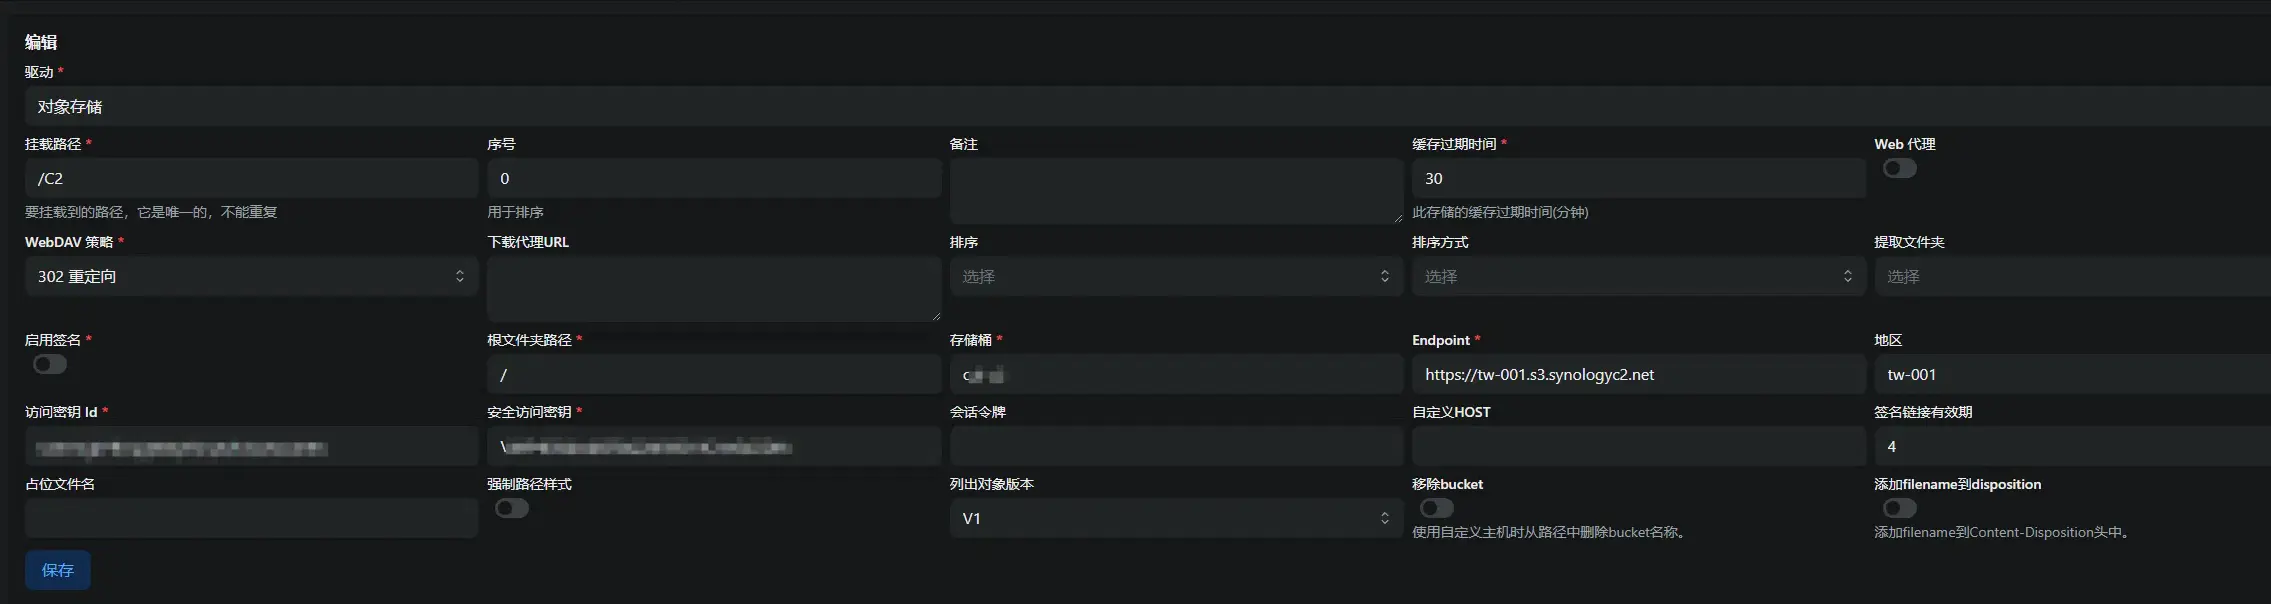The width and height of the screenshot is (2271, 604).
Task: Open the 提取文件夹 select dropdown
Action: pyautogui.click(x=2070, y=276)
